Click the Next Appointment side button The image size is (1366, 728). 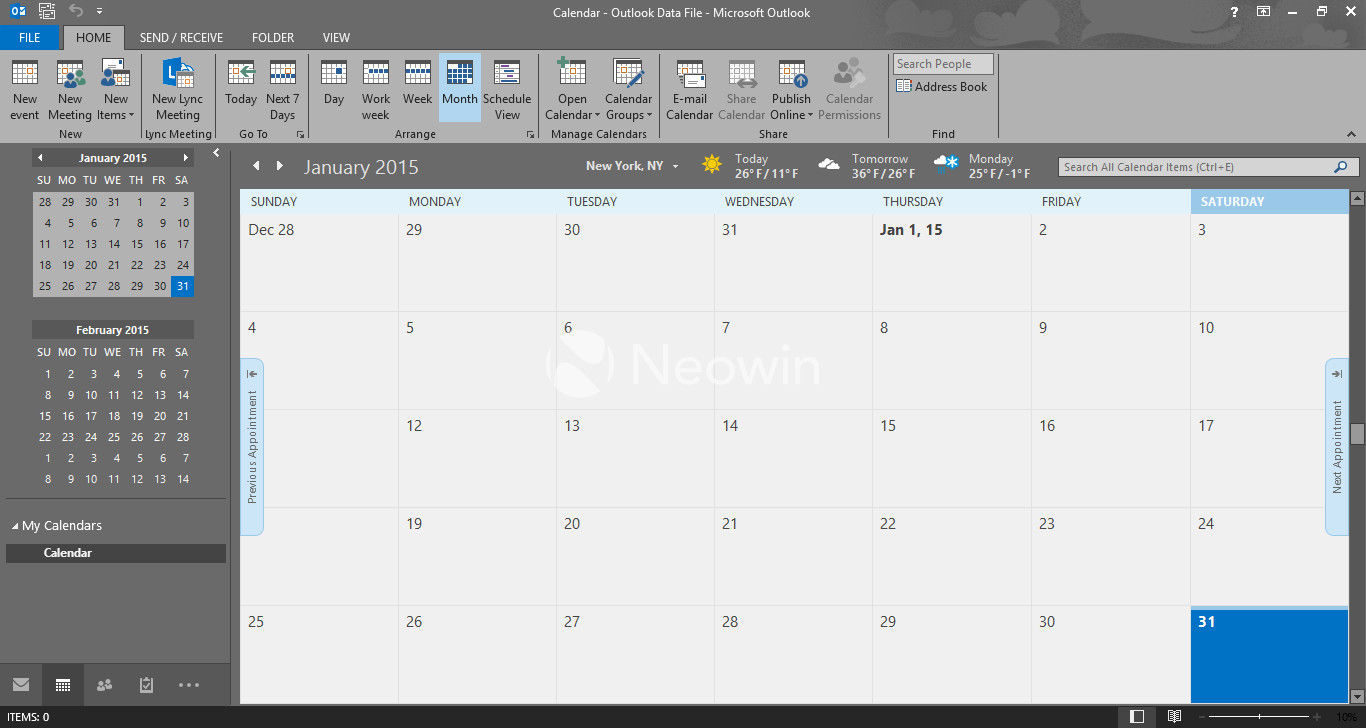1337,446
